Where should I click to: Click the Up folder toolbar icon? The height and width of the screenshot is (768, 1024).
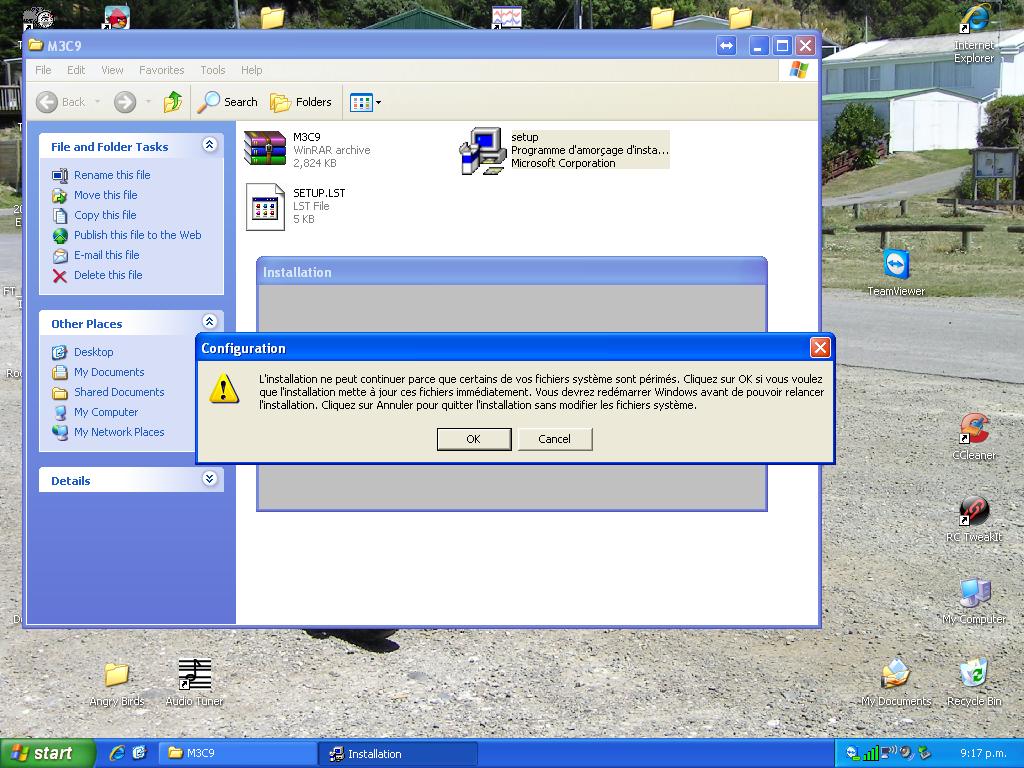point(172,102)
